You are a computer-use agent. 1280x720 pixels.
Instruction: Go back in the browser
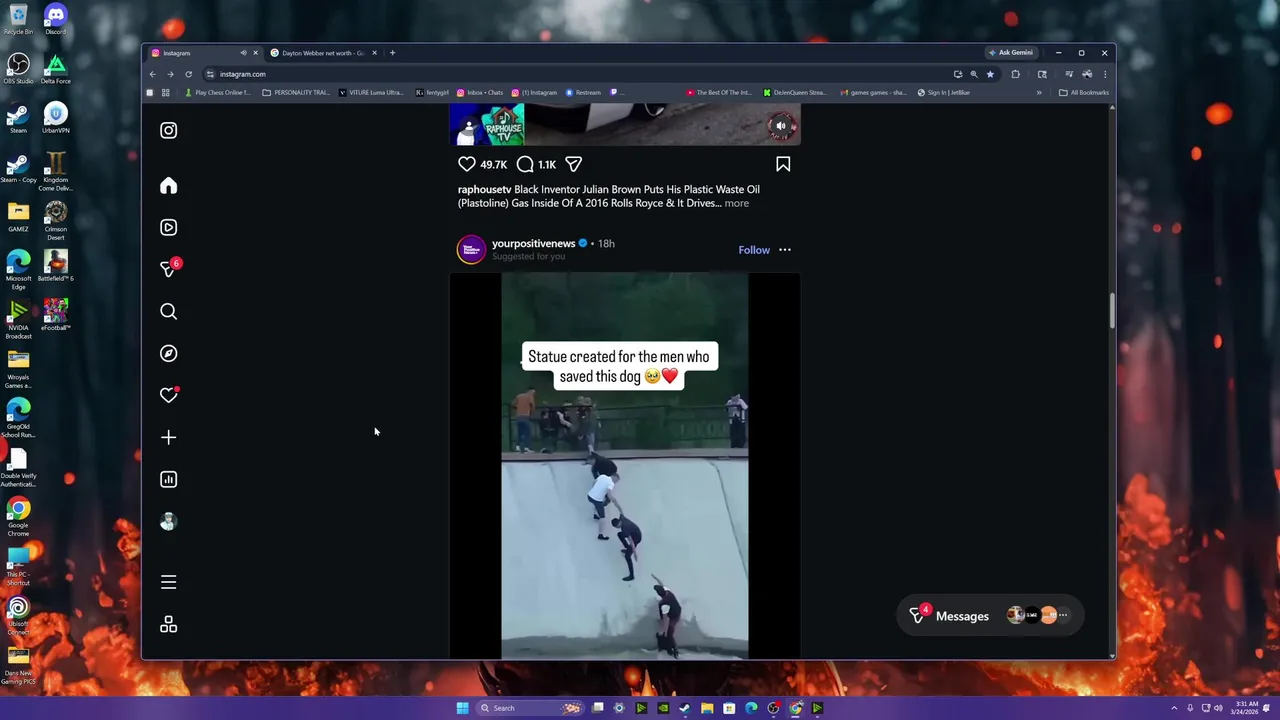[x=152, y=74]
